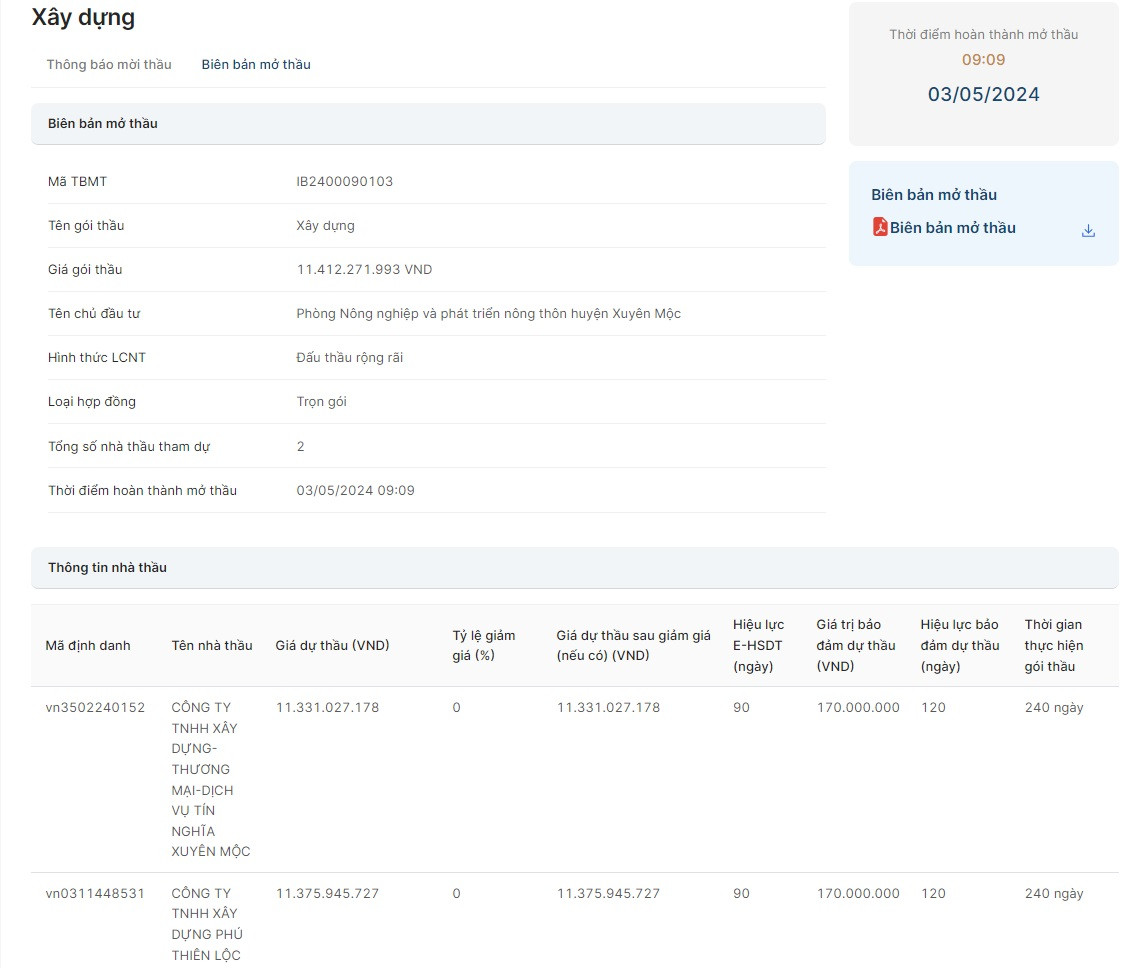The height and width of the screenshot is (968, 1148).
Task: Click the Giá trị bảo đảm dự thầu header
Action: pos(855,645)
